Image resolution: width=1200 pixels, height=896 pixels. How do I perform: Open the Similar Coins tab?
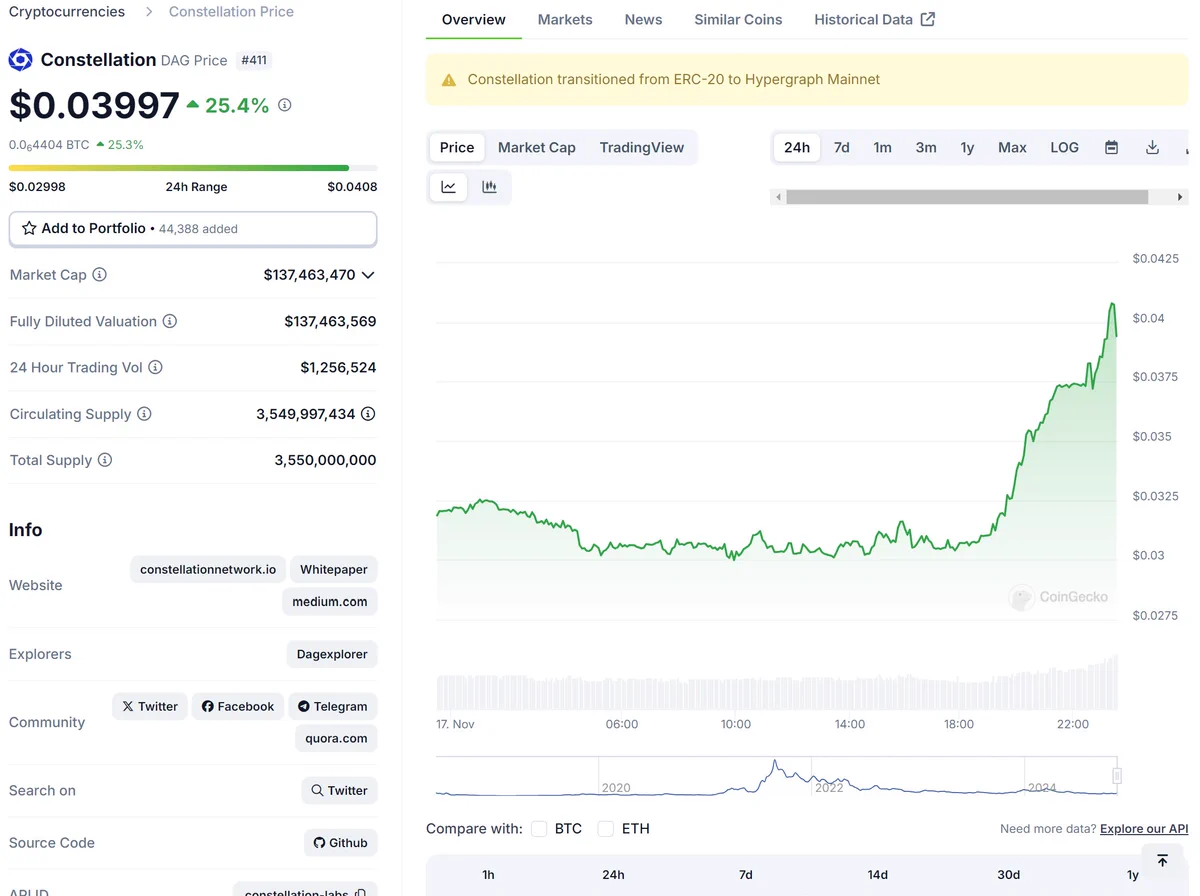point(738,19)
